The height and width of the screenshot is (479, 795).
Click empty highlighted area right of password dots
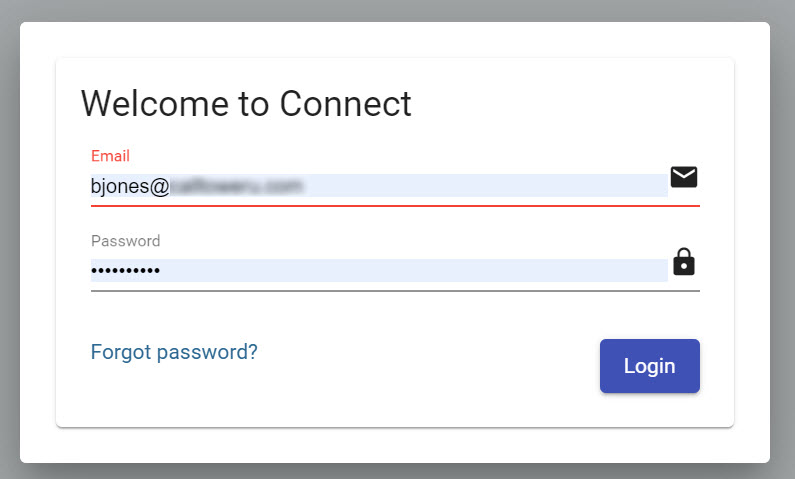(x=414, y=270)
